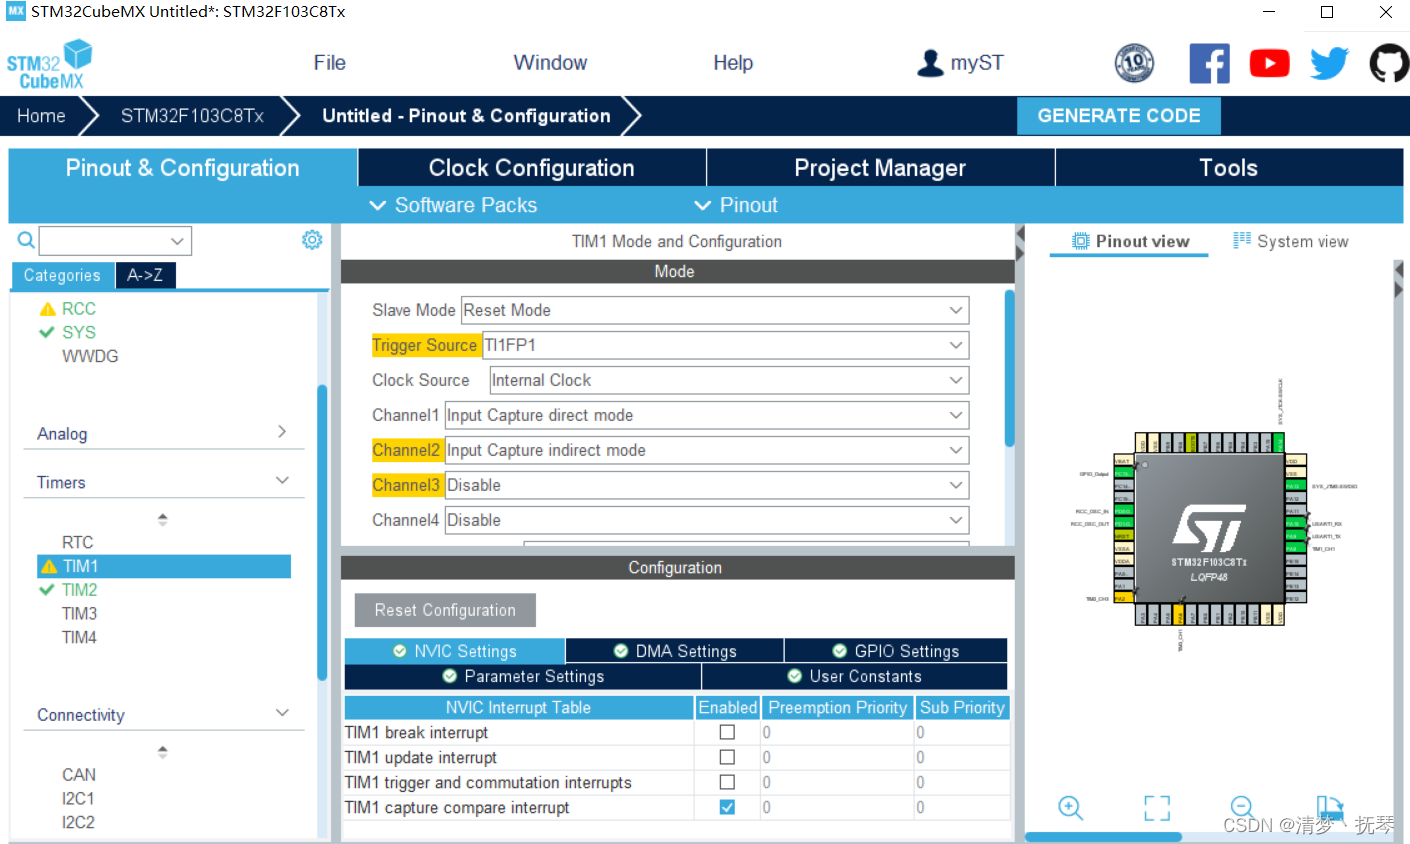Viewport: 1410px width, 844px height.
Task: Fit the chip to view icon
Action: [x=1157, y=808]
